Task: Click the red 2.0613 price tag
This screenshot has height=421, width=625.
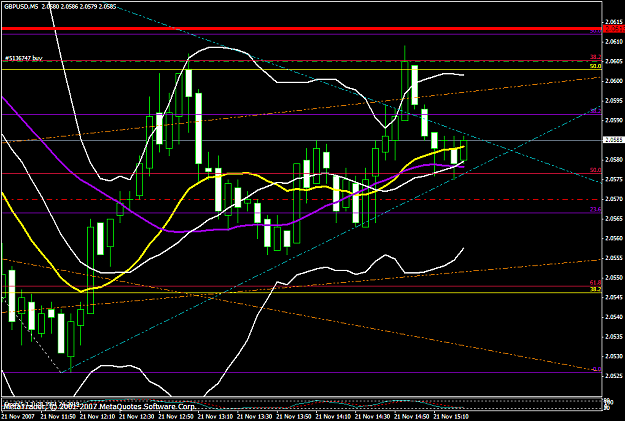Action: pyautogui.click(x=613, y=29)
